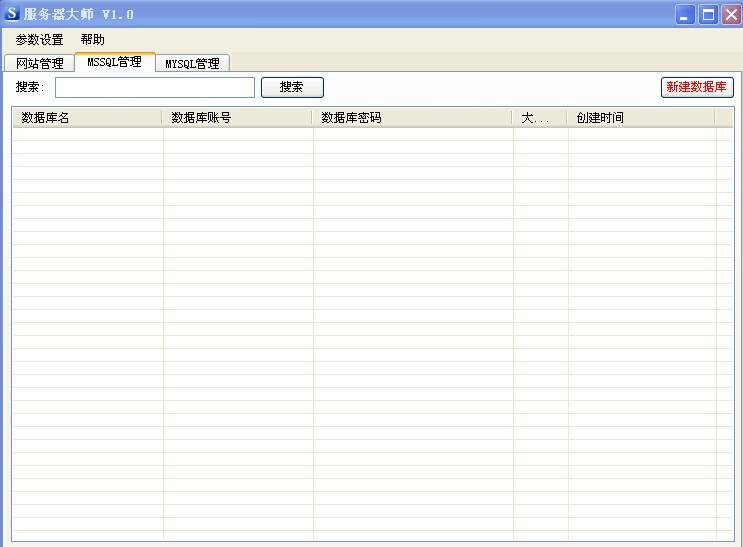Switch to the 网站管理 tab
This screenshot has width=743, height=547.
point(40,63)
